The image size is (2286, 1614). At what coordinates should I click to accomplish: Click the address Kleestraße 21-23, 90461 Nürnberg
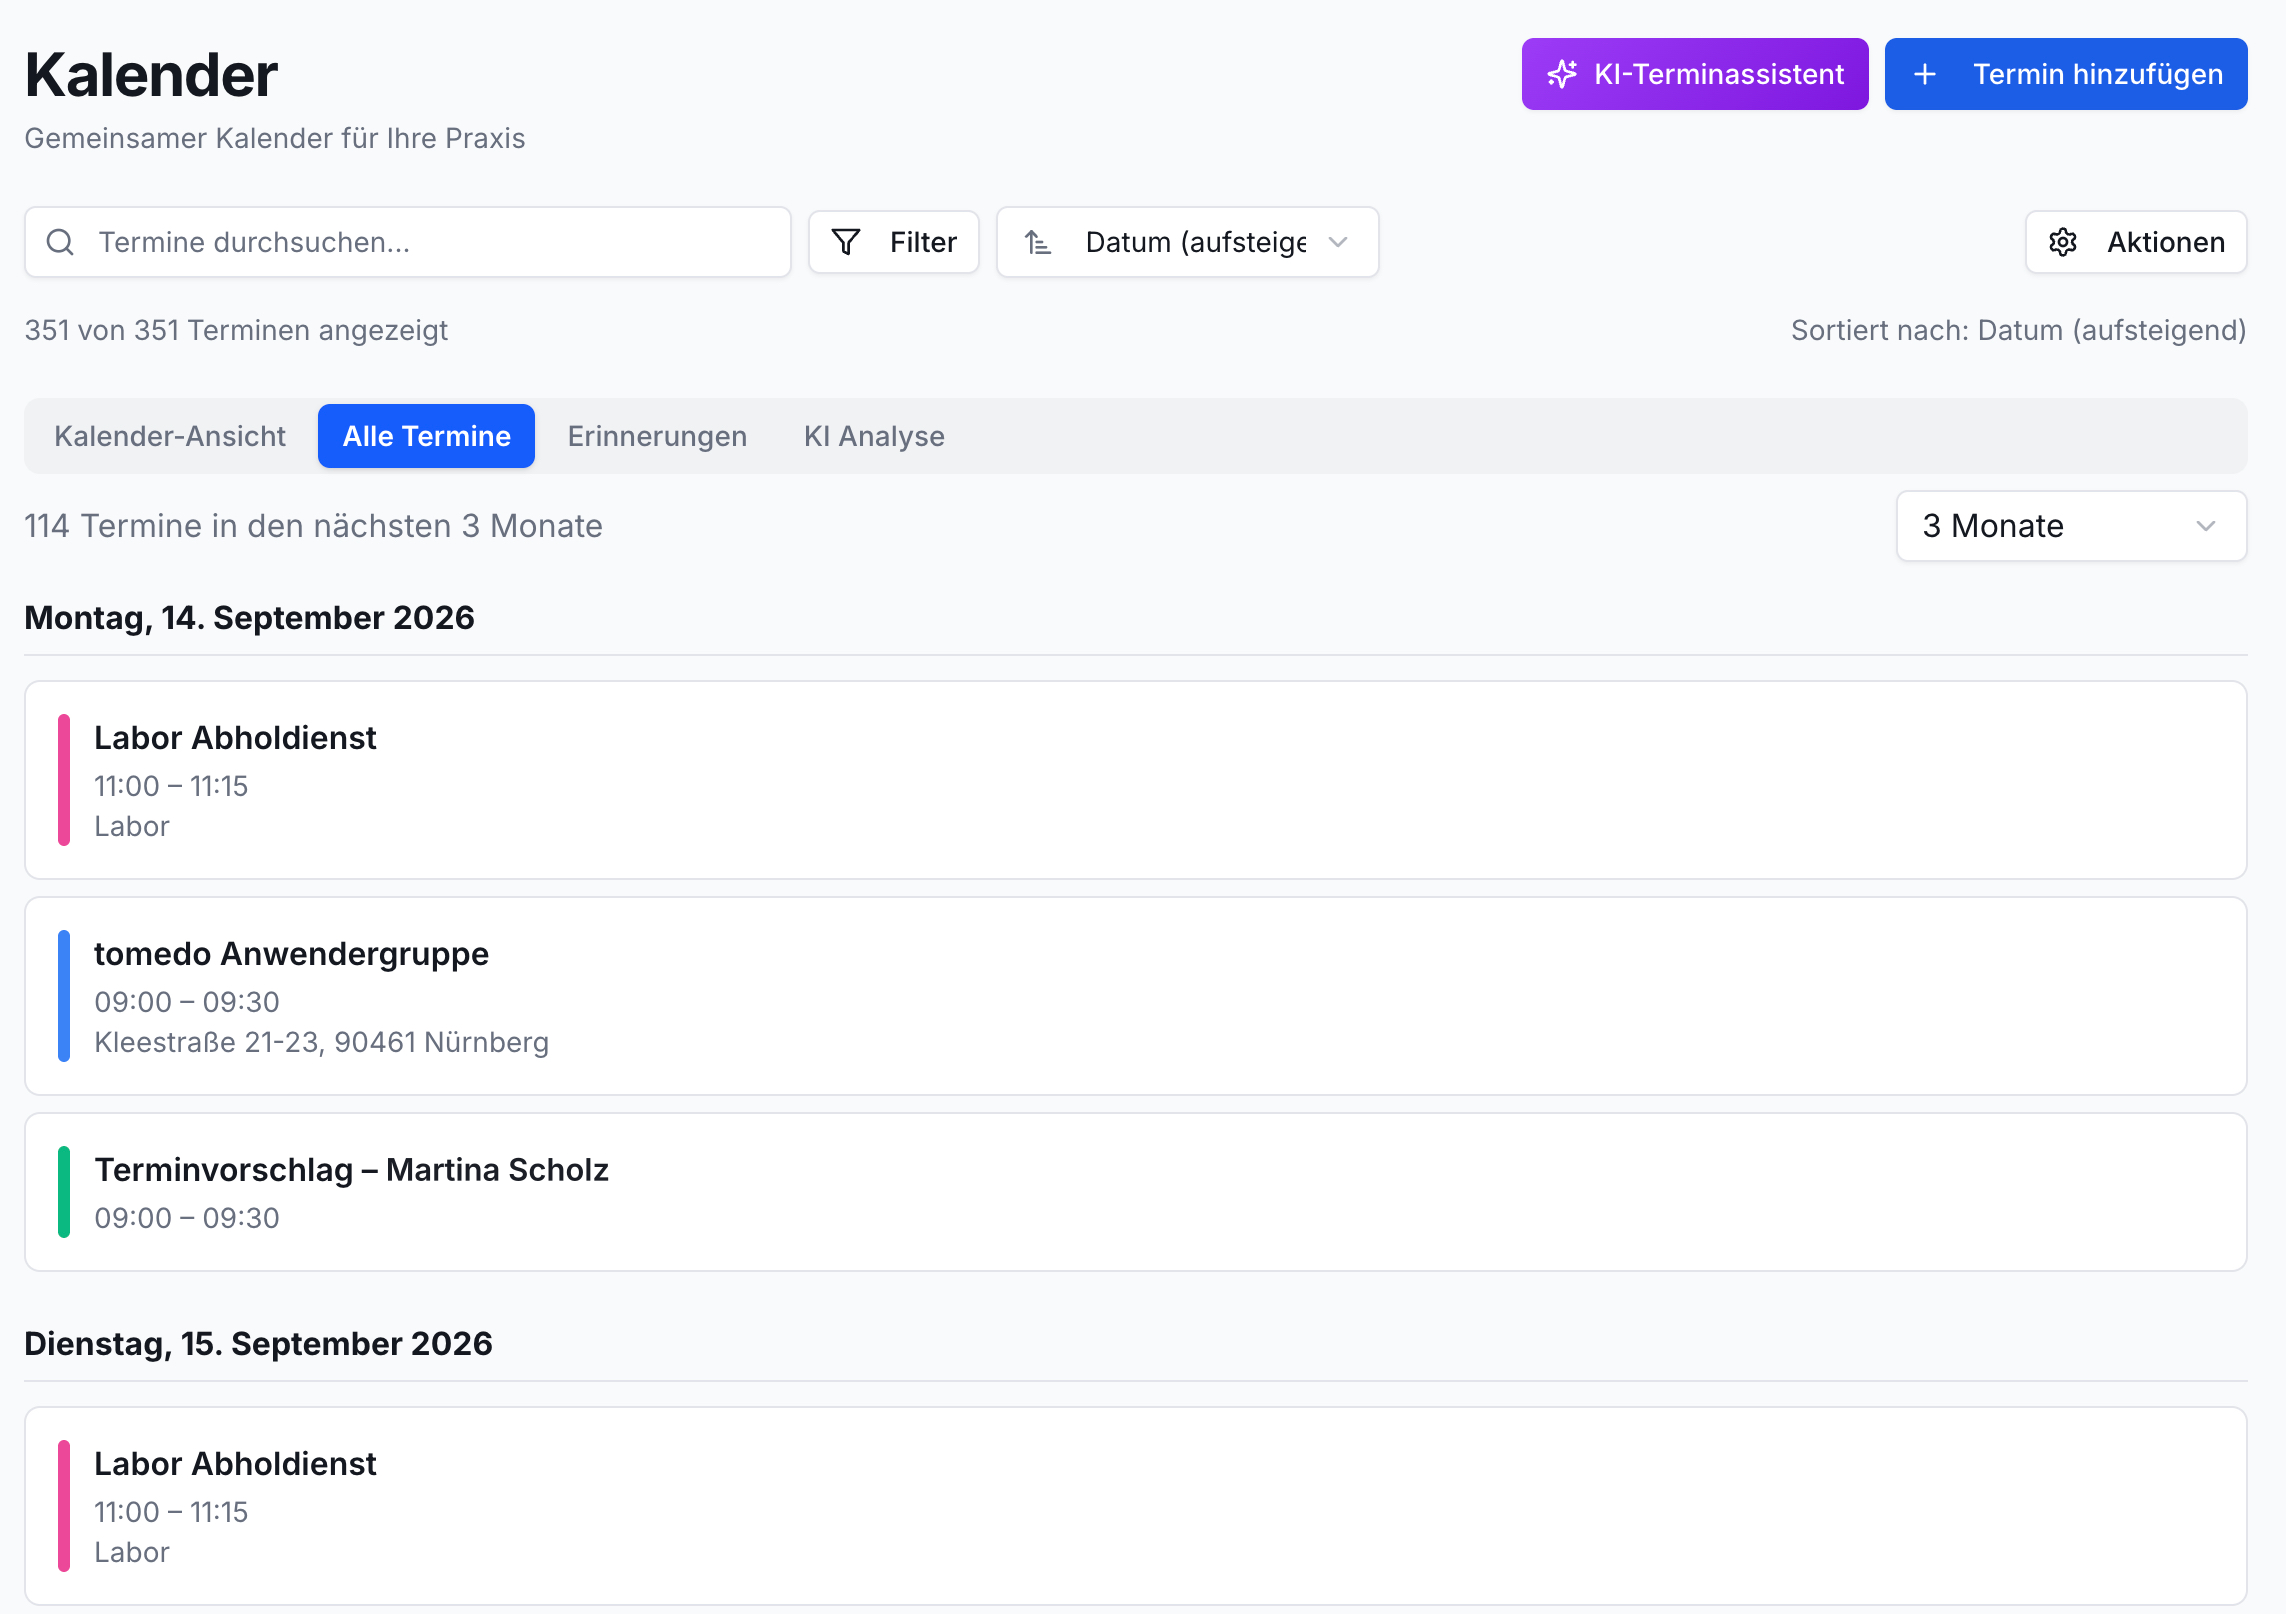pos(321,1042)
